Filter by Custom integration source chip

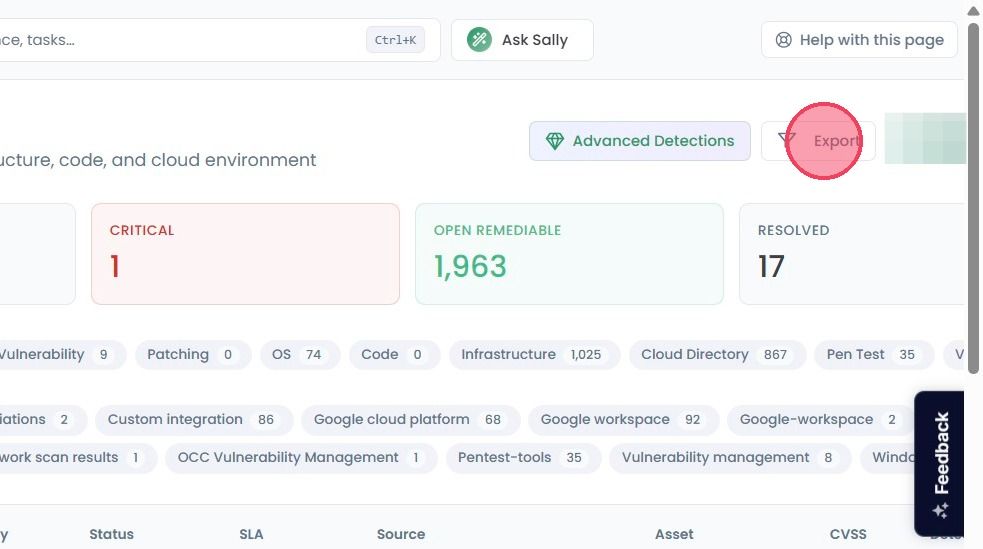tap(194, 420)
